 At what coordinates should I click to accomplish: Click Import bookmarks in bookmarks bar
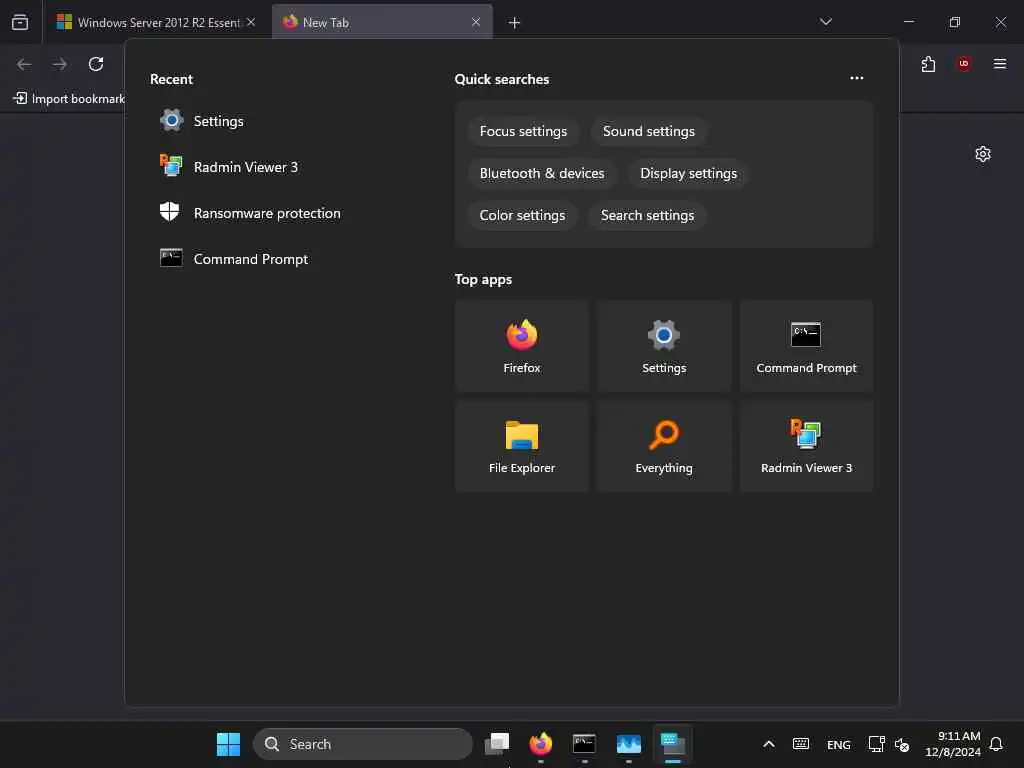(69, 99)
